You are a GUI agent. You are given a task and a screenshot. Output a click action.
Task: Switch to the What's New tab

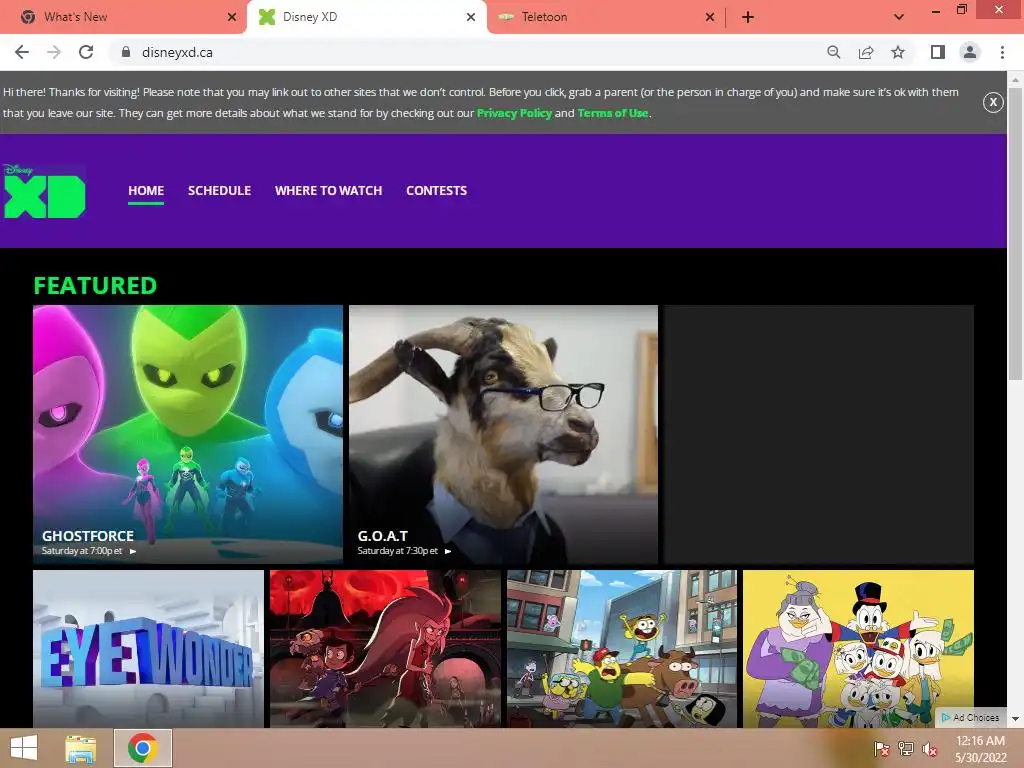122,17
